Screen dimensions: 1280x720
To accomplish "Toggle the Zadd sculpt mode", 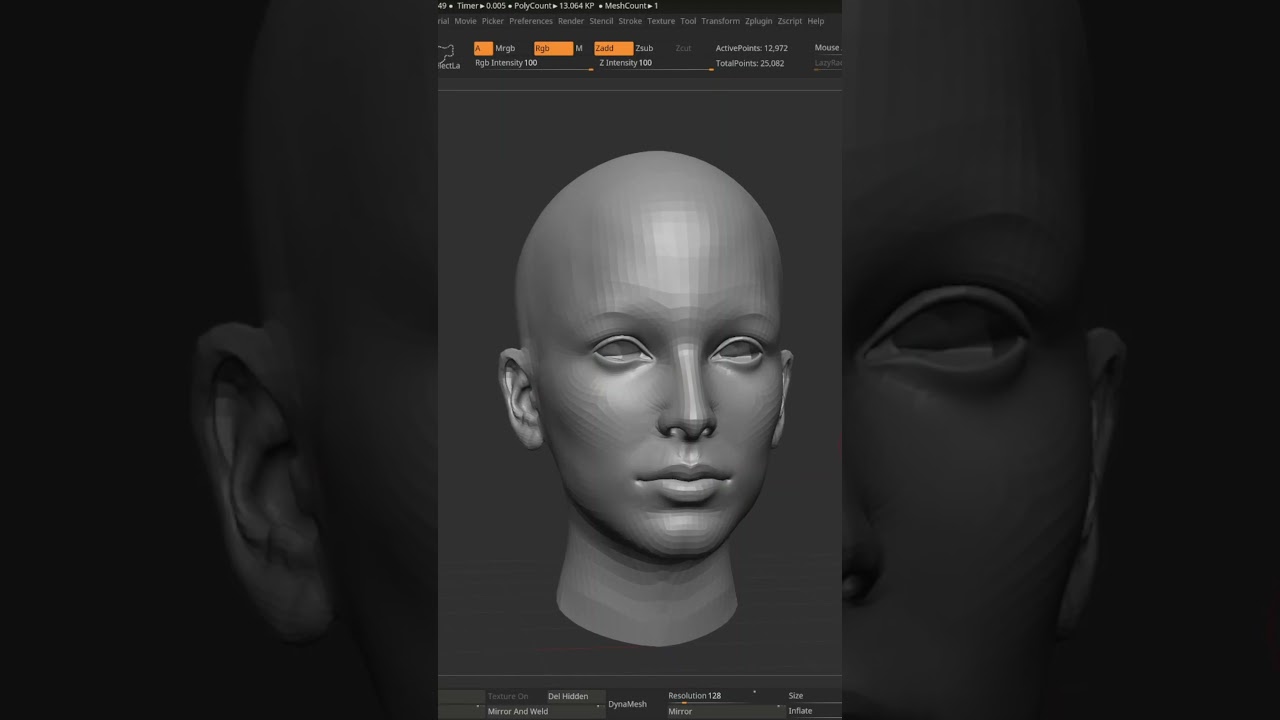I will pyautogui.click(x=613, y=48).
